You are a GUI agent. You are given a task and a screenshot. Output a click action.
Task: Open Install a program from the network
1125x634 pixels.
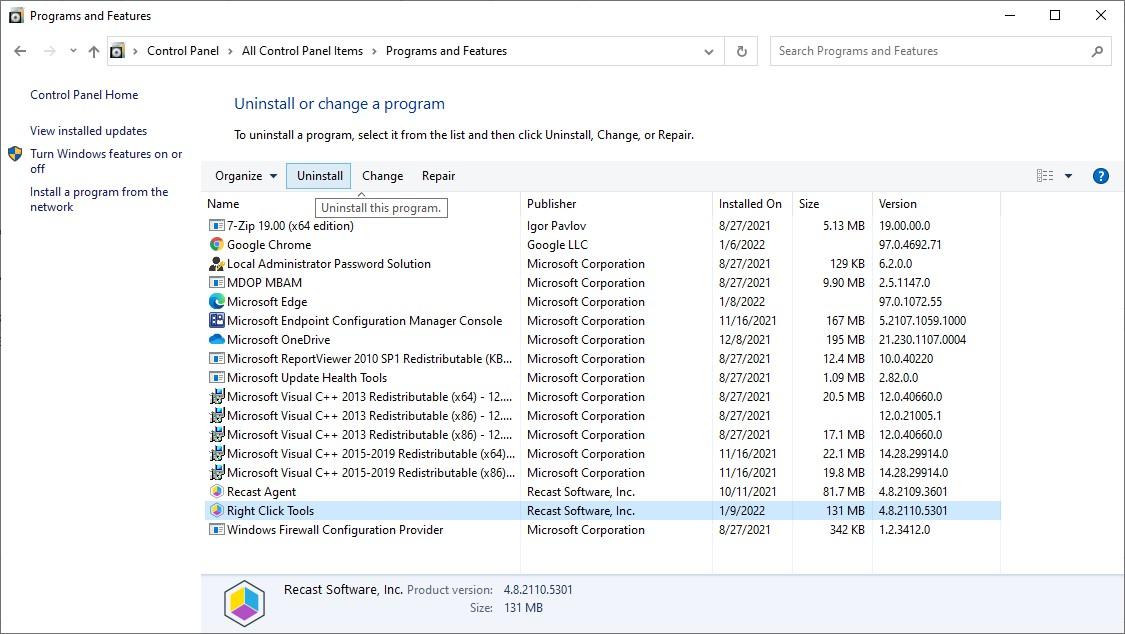[x=99, y=199]
